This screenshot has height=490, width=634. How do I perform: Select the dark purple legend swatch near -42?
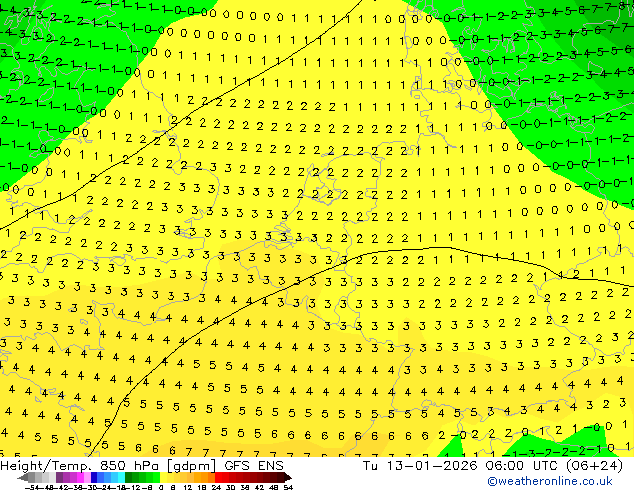coord(59,478)
